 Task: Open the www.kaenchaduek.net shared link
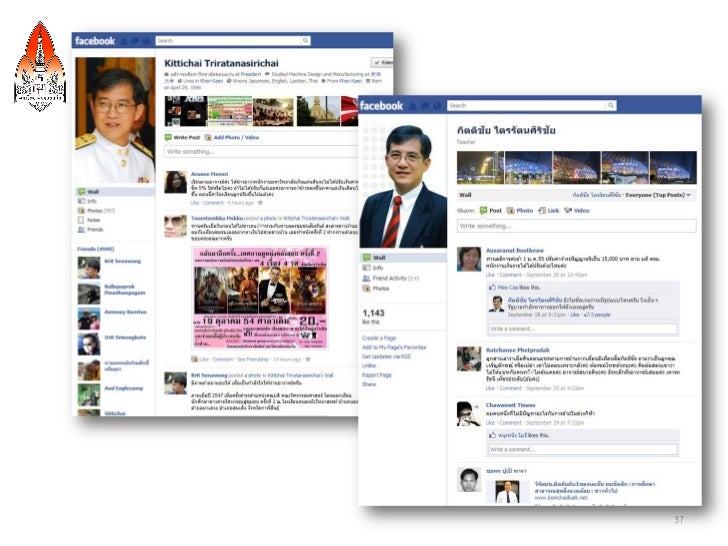click(561, 498)
